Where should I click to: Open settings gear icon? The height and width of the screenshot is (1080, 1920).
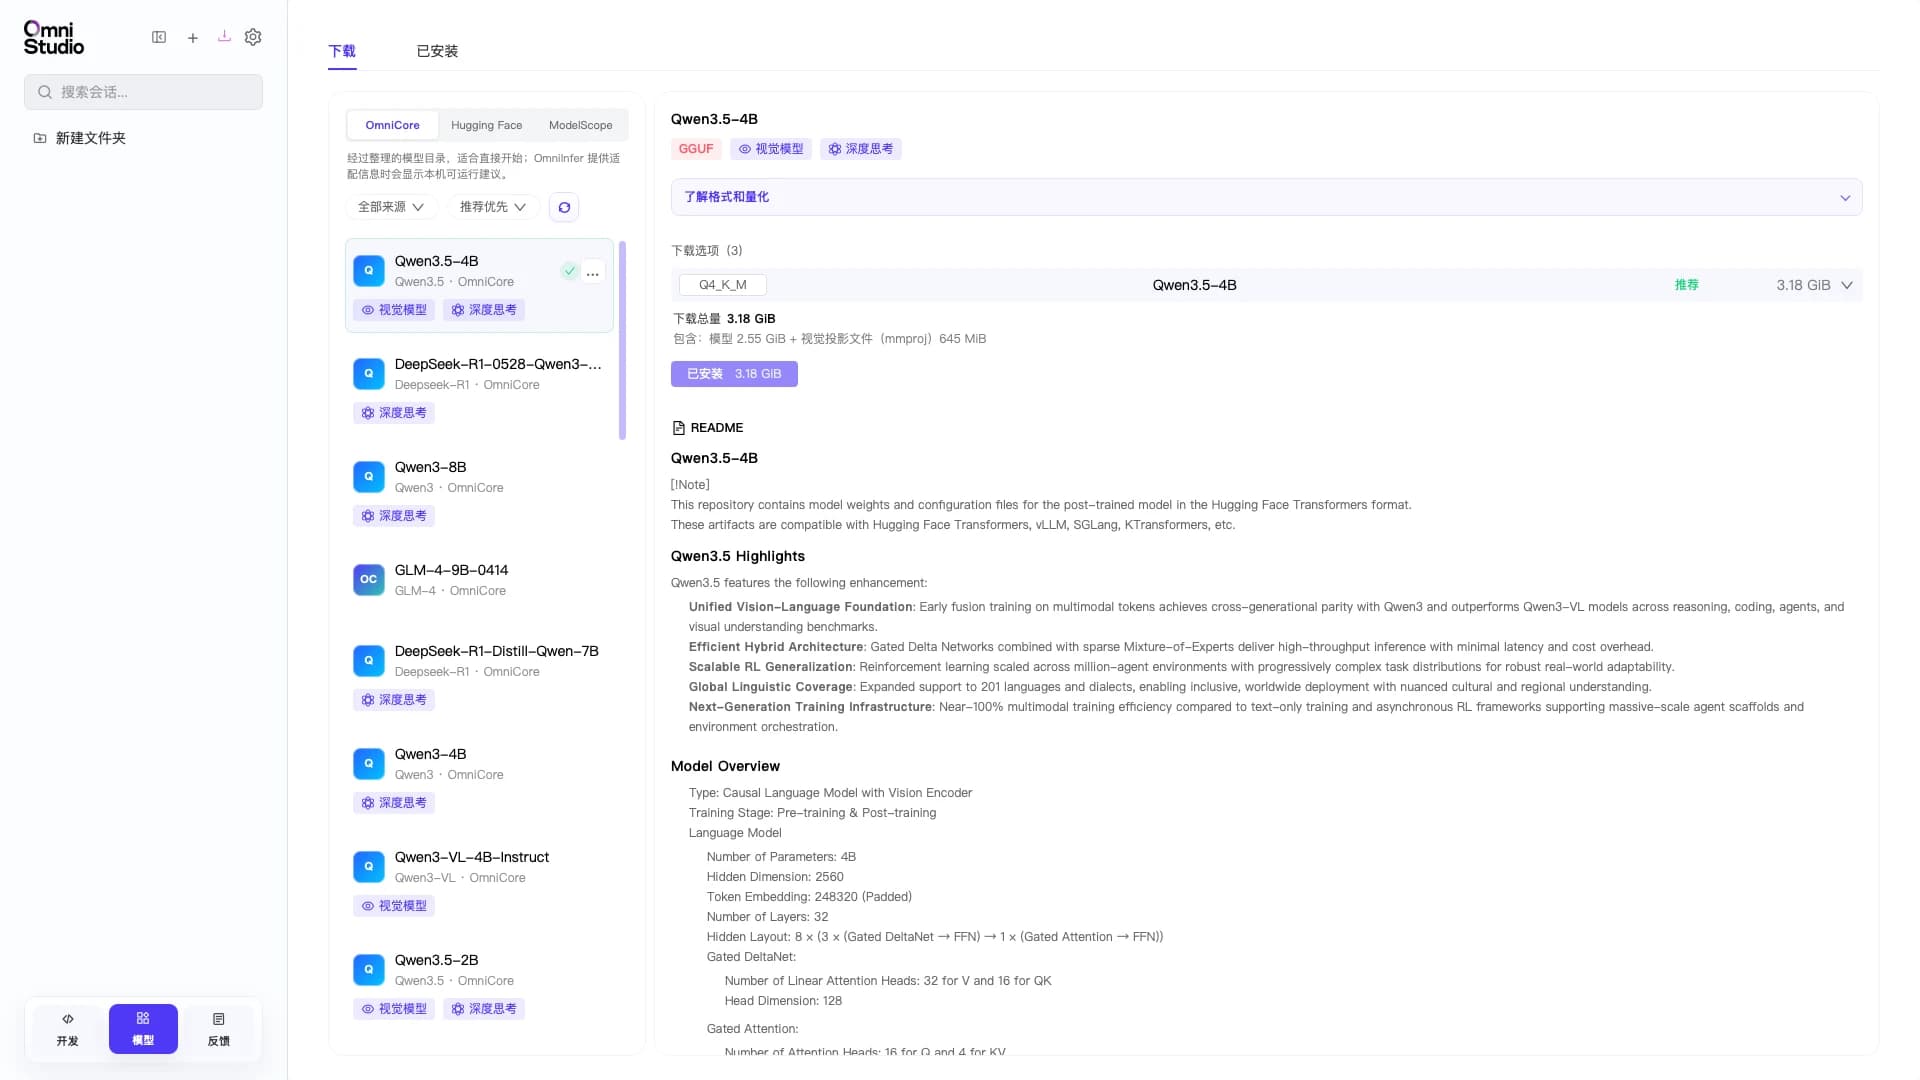click(x=253, y=37)
